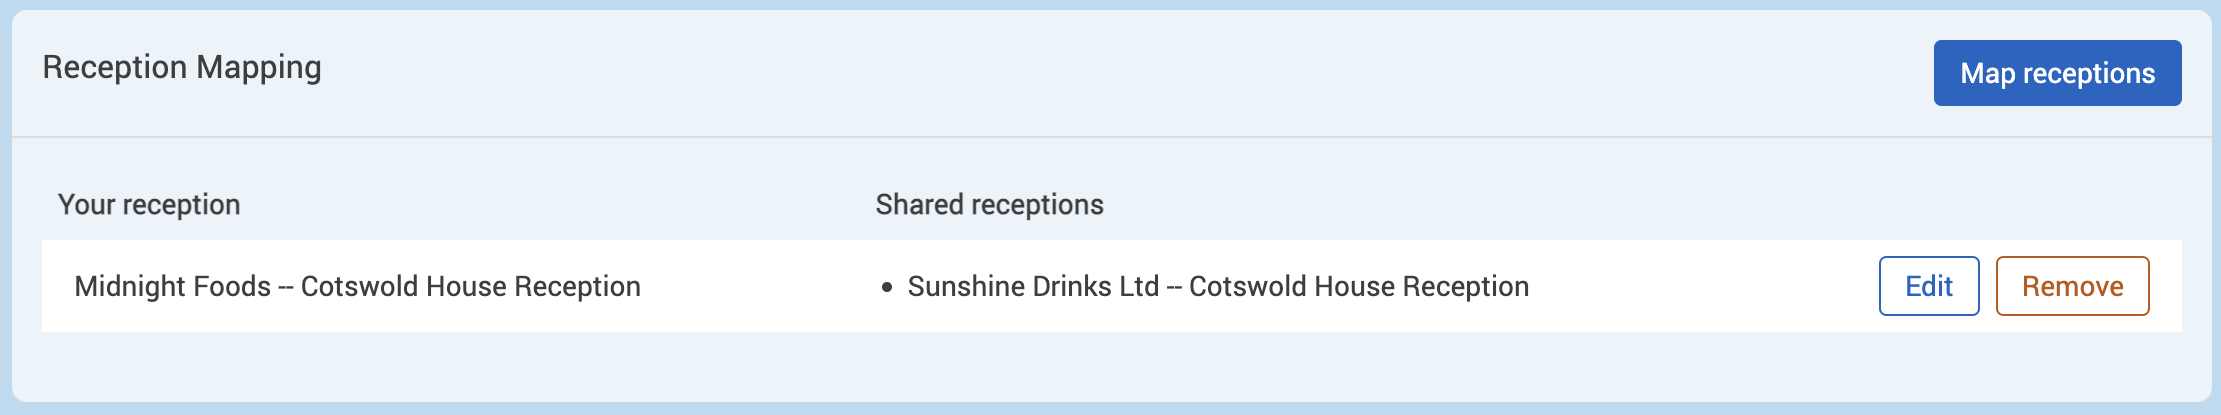Open the mapping editor via Edit
This screenshot has width=2221, height=415.
pos(1928,286)
